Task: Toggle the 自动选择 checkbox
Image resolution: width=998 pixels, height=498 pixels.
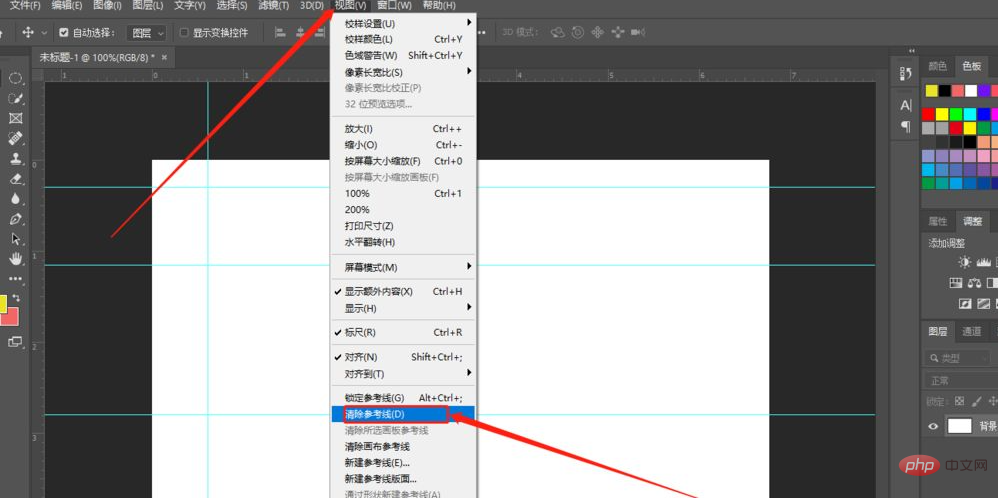Action: 64,32
